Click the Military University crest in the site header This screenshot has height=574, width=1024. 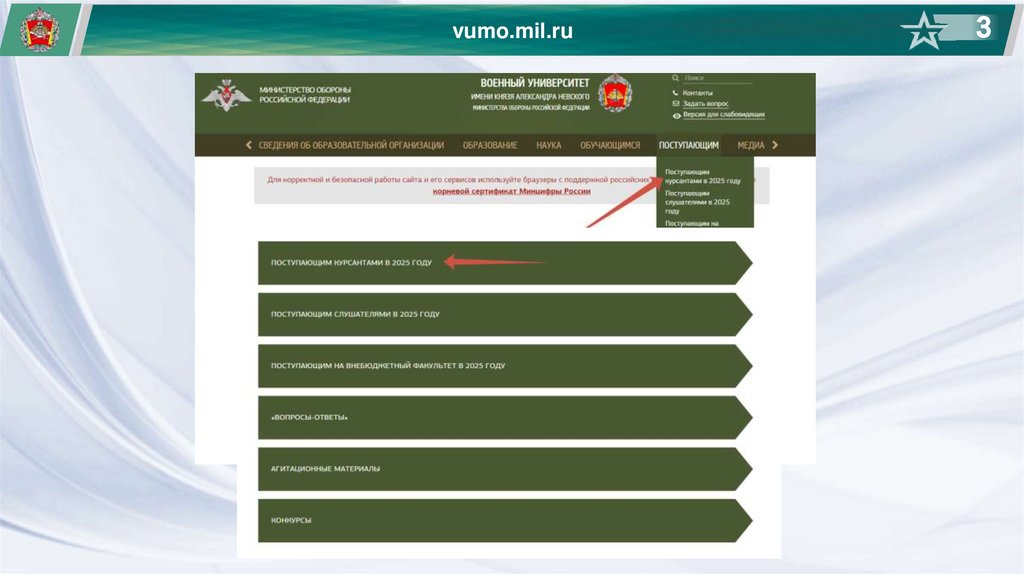click(615, 93)
